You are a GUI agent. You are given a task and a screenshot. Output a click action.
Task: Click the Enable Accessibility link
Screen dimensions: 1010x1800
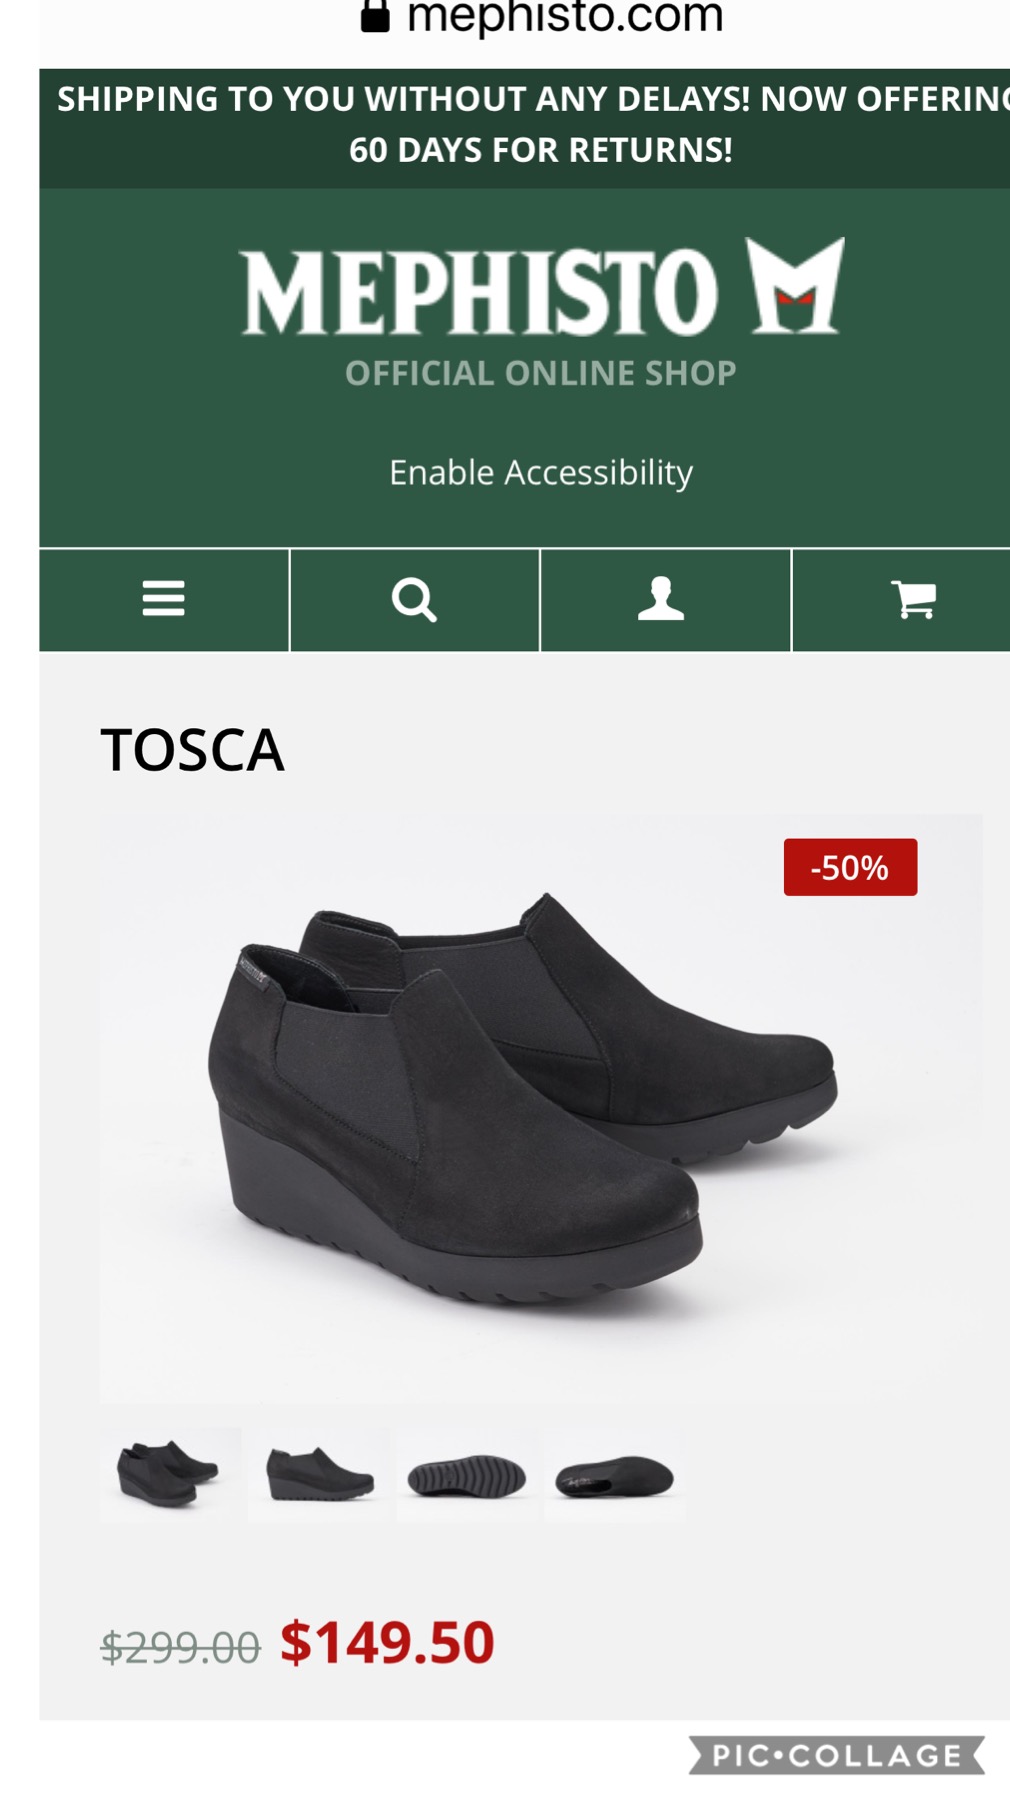click(541, 472)
